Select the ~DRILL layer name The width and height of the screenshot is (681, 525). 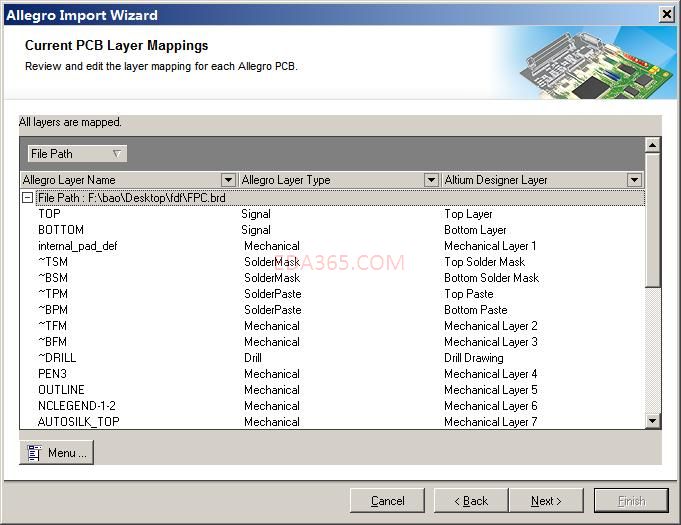pyautogui.click(x=57, y=358)
